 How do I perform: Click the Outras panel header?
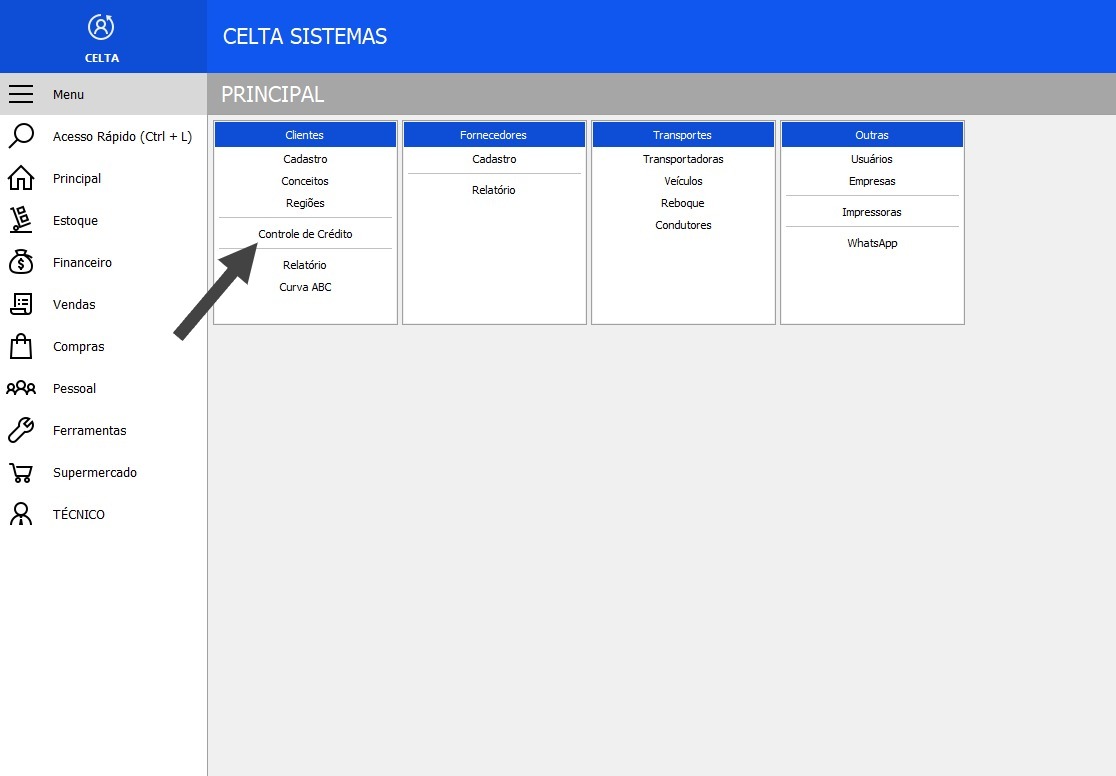tap(872, 135)
